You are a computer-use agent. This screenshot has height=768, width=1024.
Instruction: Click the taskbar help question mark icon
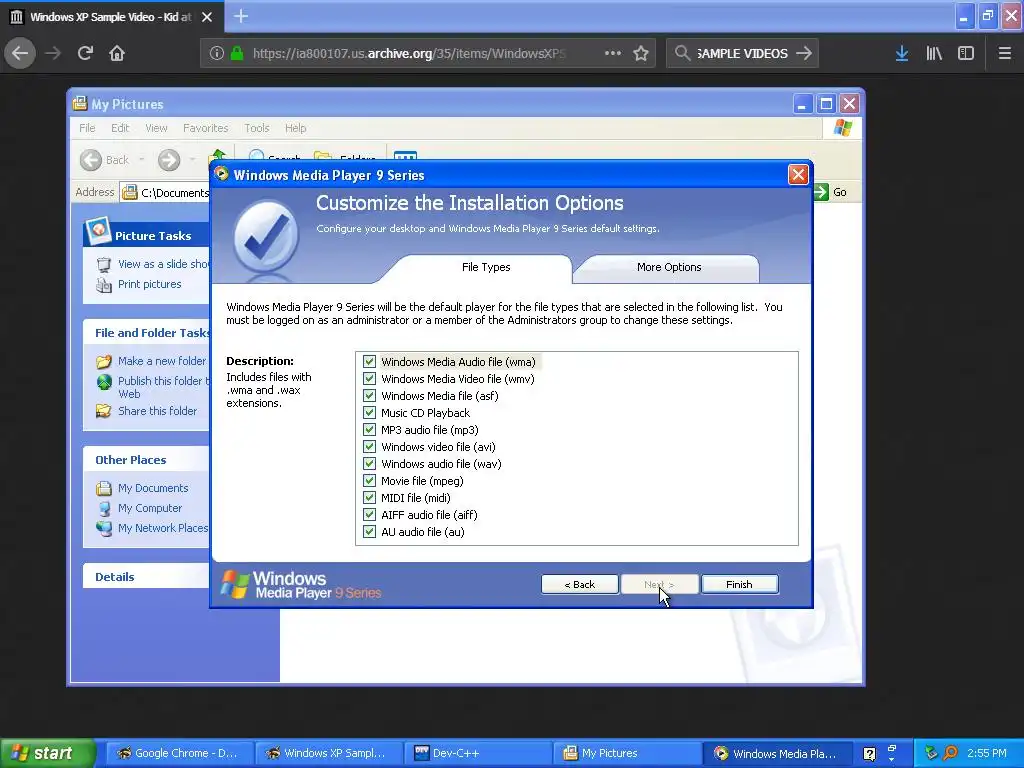869,754
